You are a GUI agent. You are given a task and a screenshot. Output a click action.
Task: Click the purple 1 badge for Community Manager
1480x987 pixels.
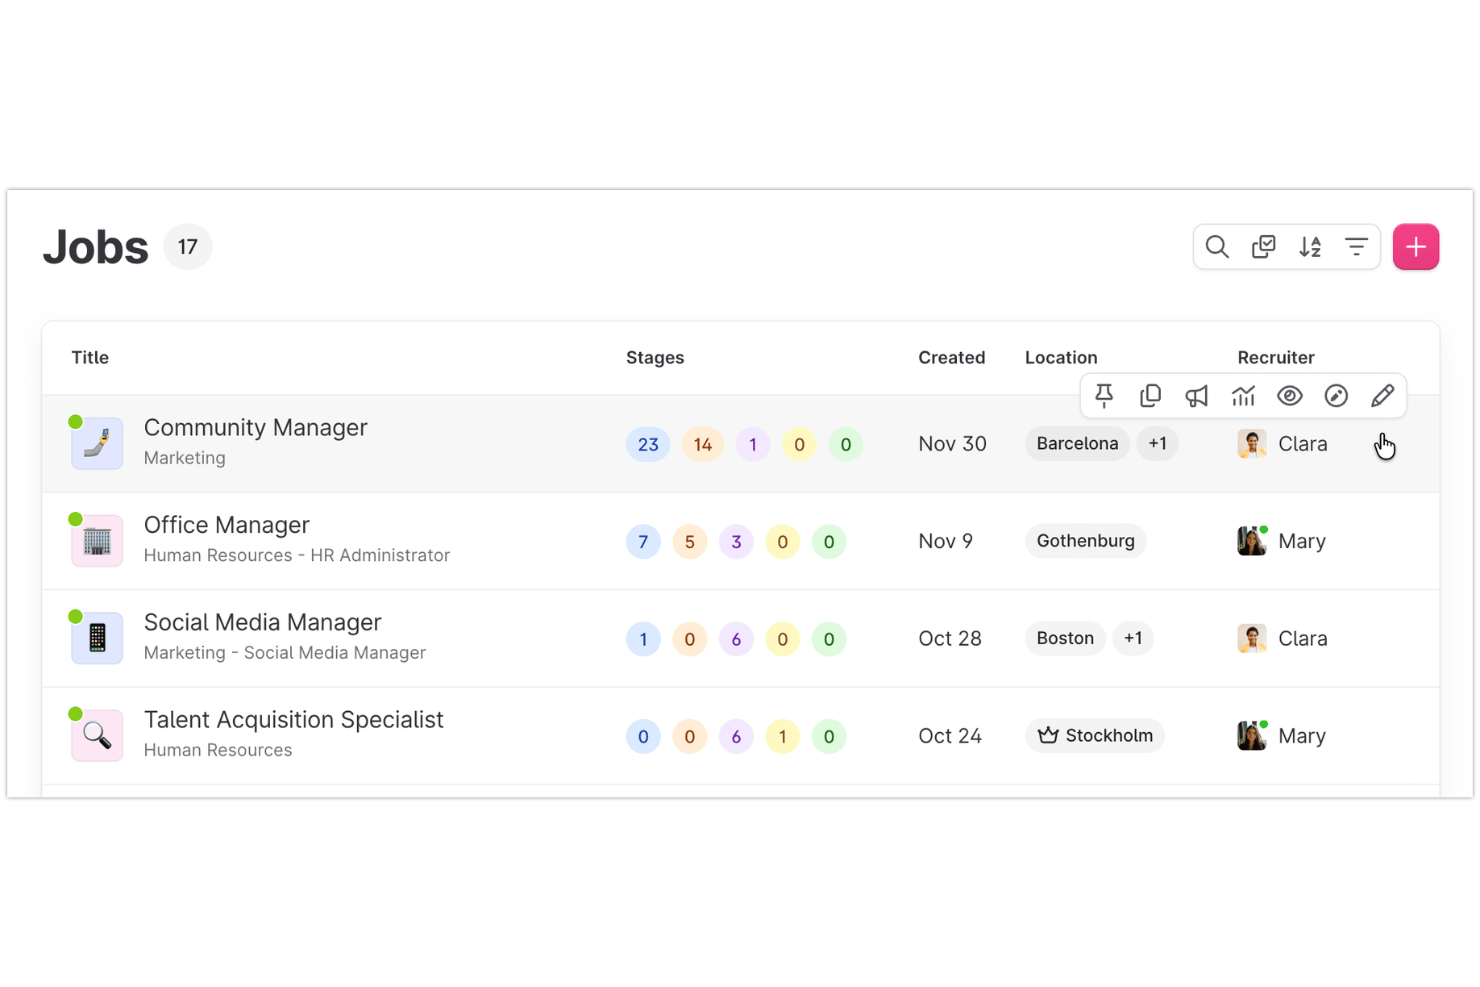[753, 444]
